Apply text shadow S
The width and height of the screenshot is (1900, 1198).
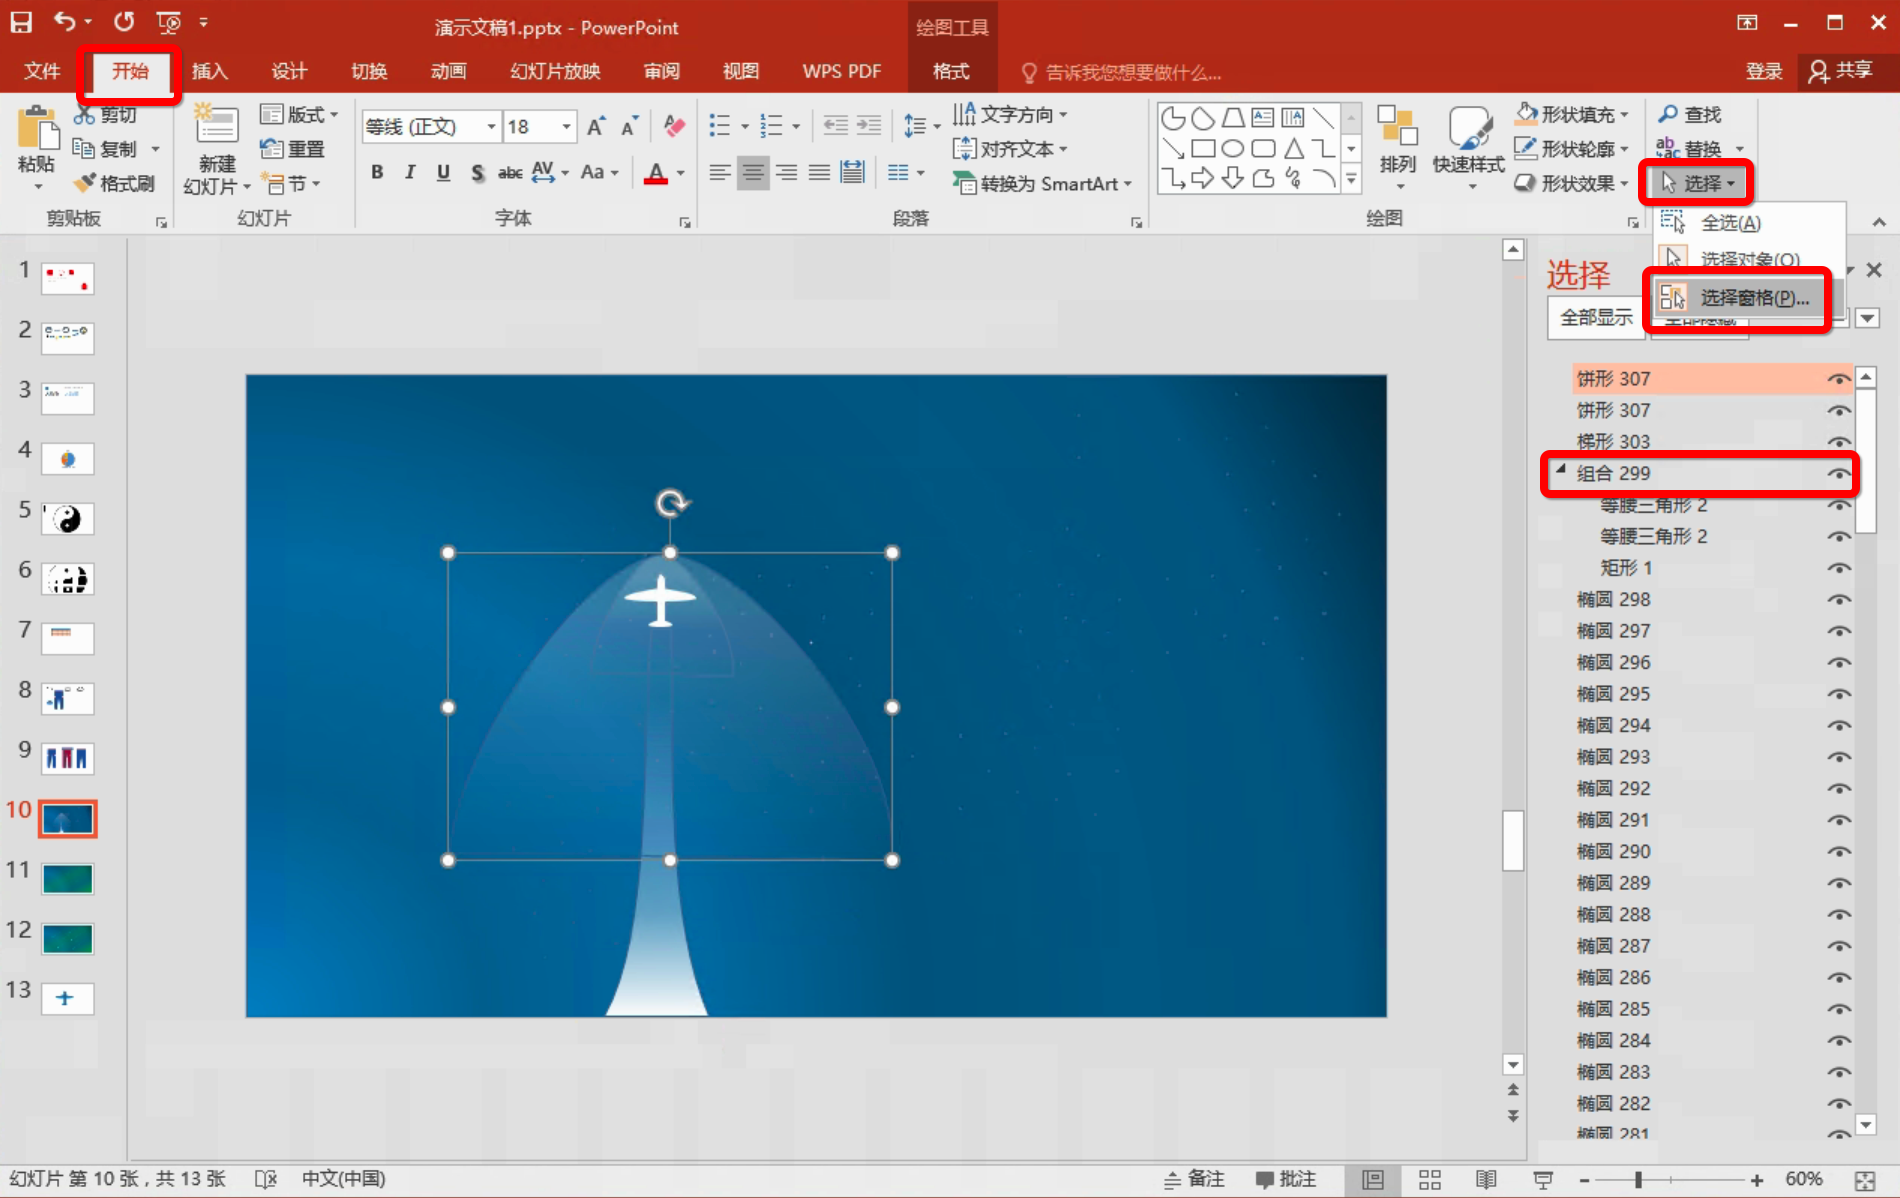[477, 172]
